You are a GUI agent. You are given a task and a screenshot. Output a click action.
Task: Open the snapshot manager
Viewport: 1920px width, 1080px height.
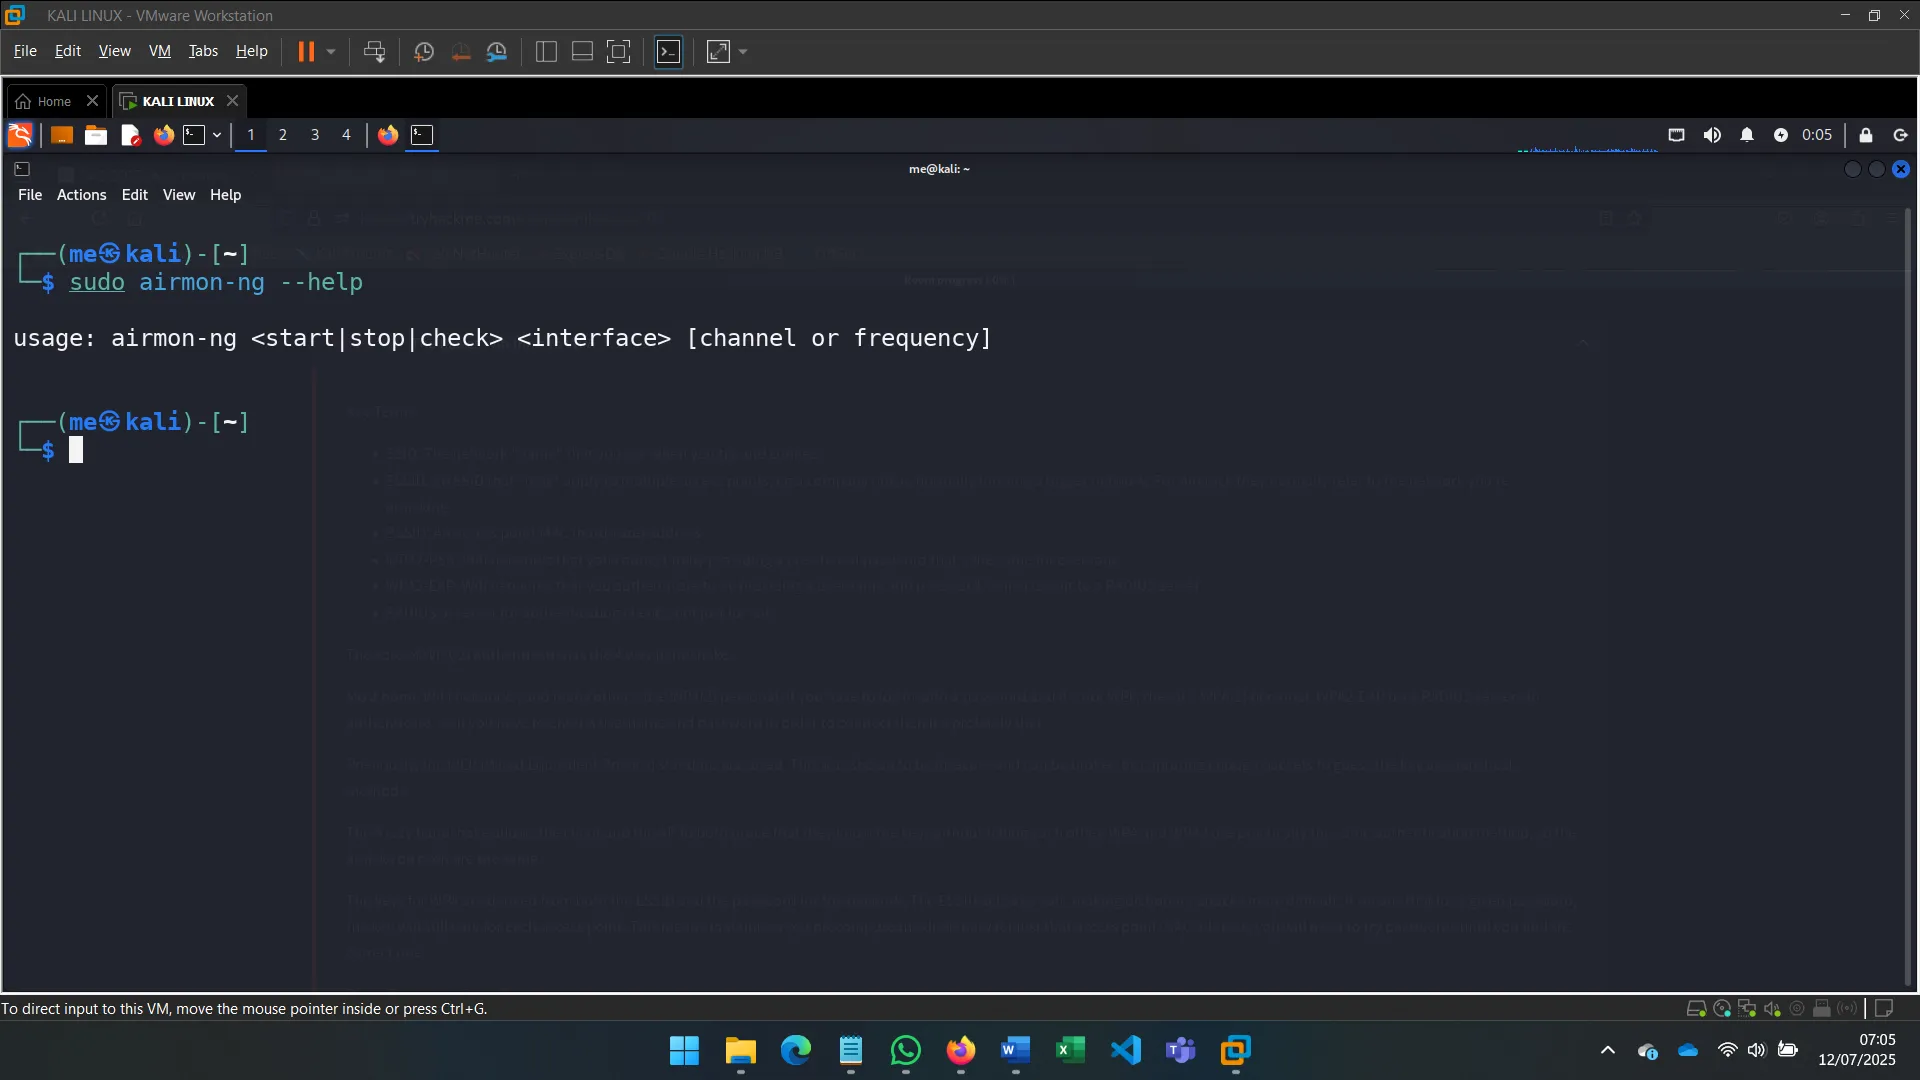coord(497,52)
